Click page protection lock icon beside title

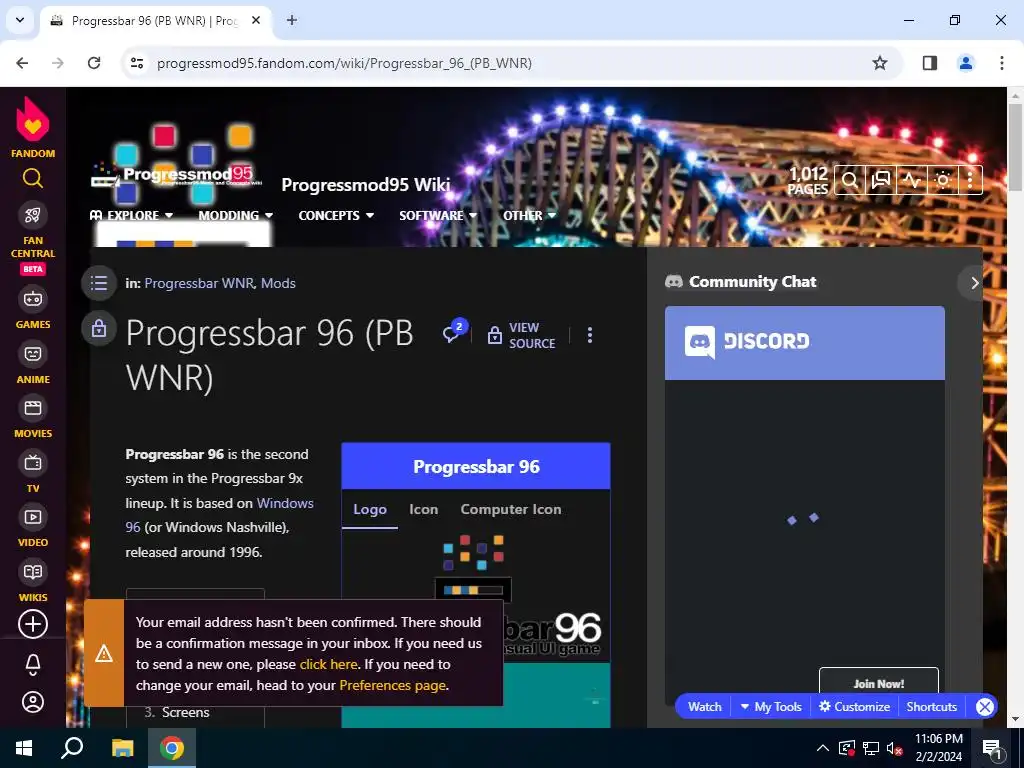point(99,328)
